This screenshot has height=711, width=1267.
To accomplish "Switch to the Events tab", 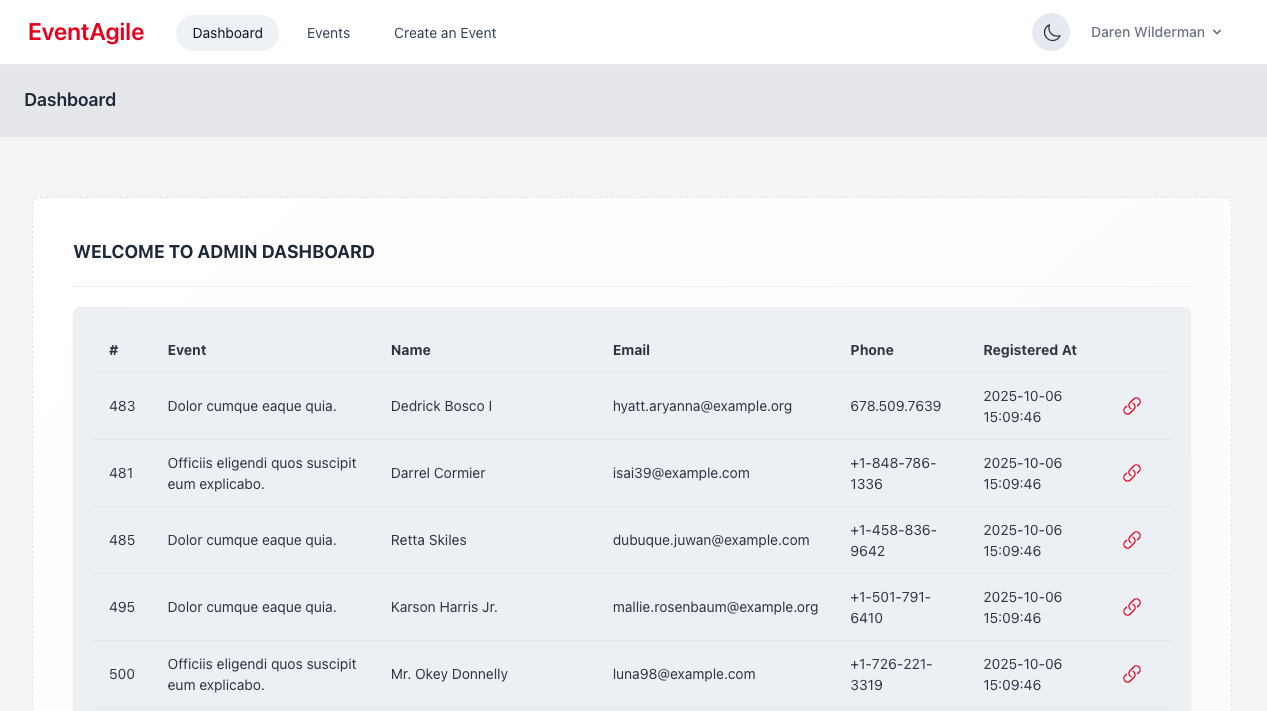I will pyautogui.click(x=328, y=32).
